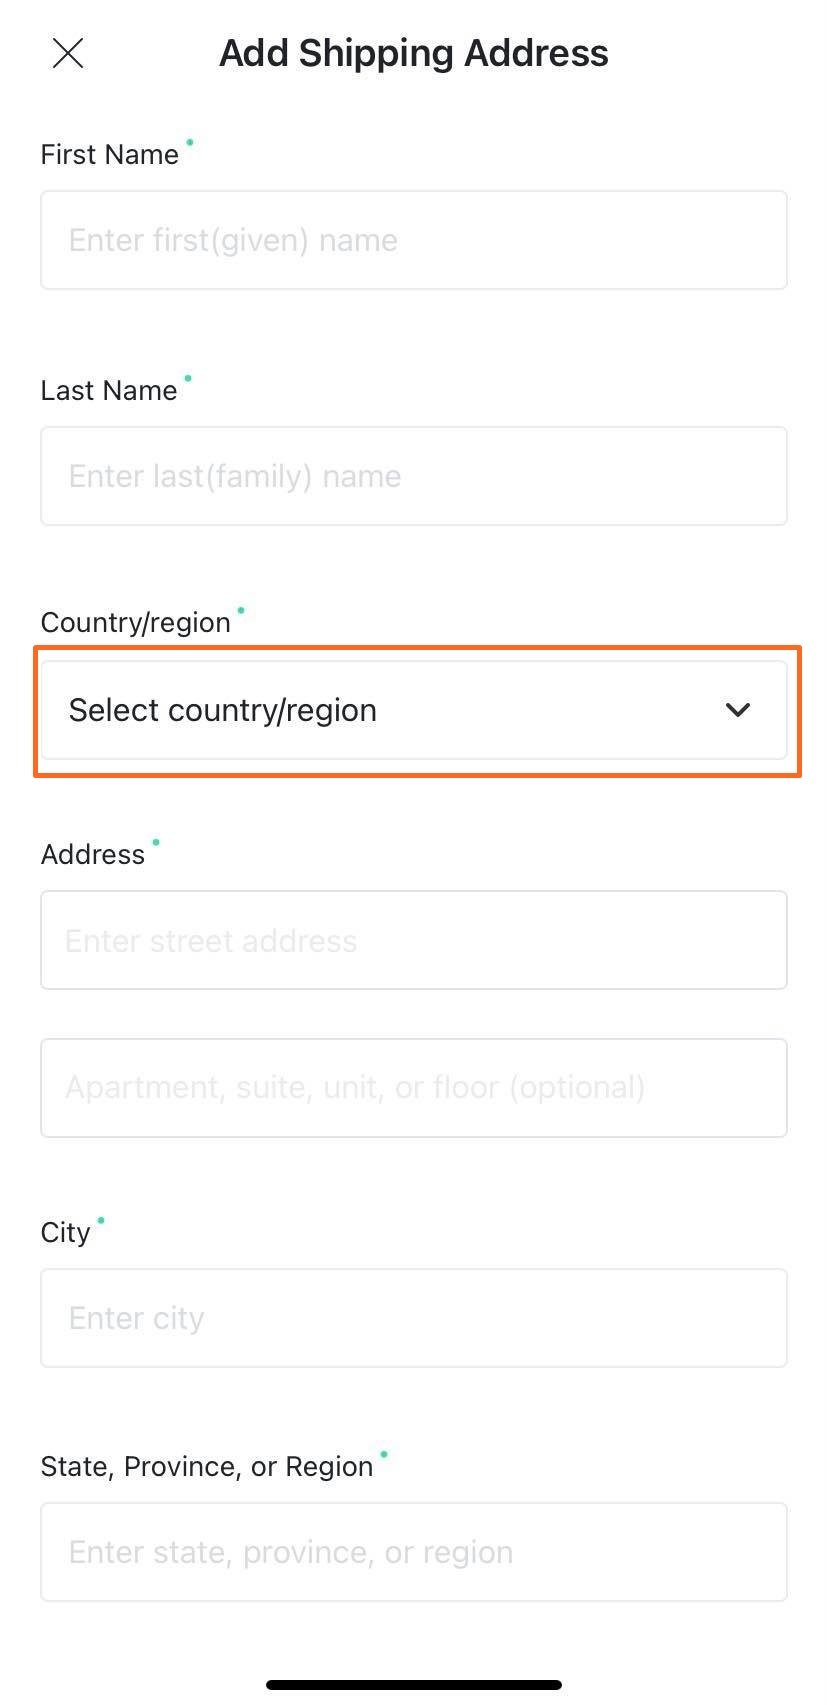The height and width of the screenshot is (1705, 827).
Task: Click the home indicator bar at screen bottom
Action: (413, 1683)
